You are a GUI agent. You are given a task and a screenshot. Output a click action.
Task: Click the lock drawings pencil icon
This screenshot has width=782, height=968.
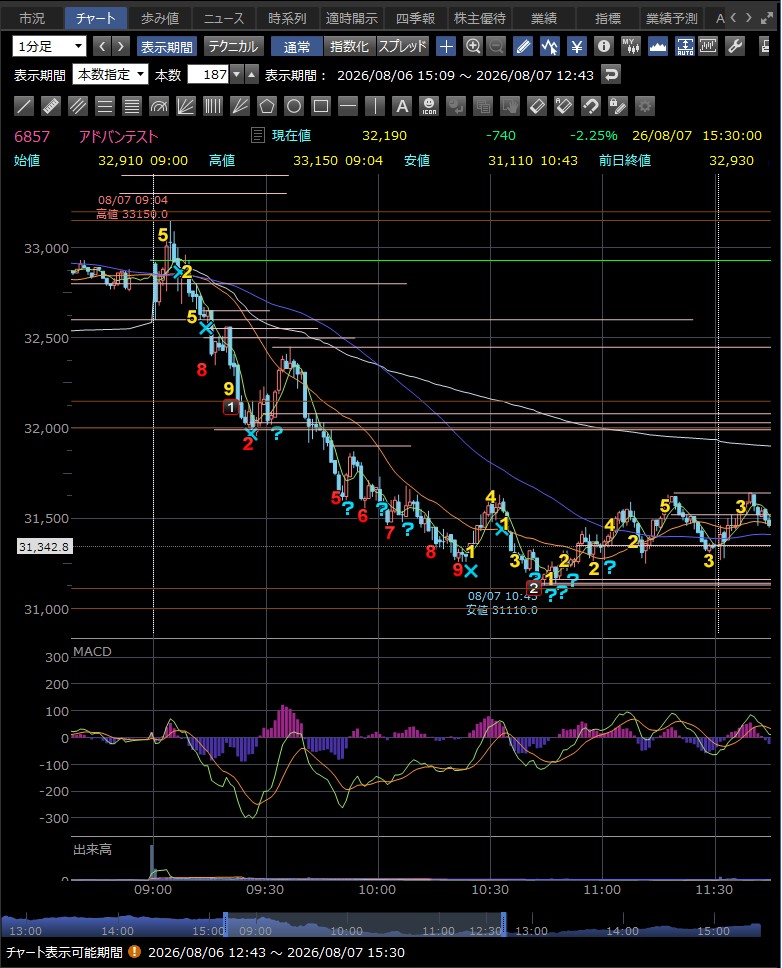click(618, 106)
